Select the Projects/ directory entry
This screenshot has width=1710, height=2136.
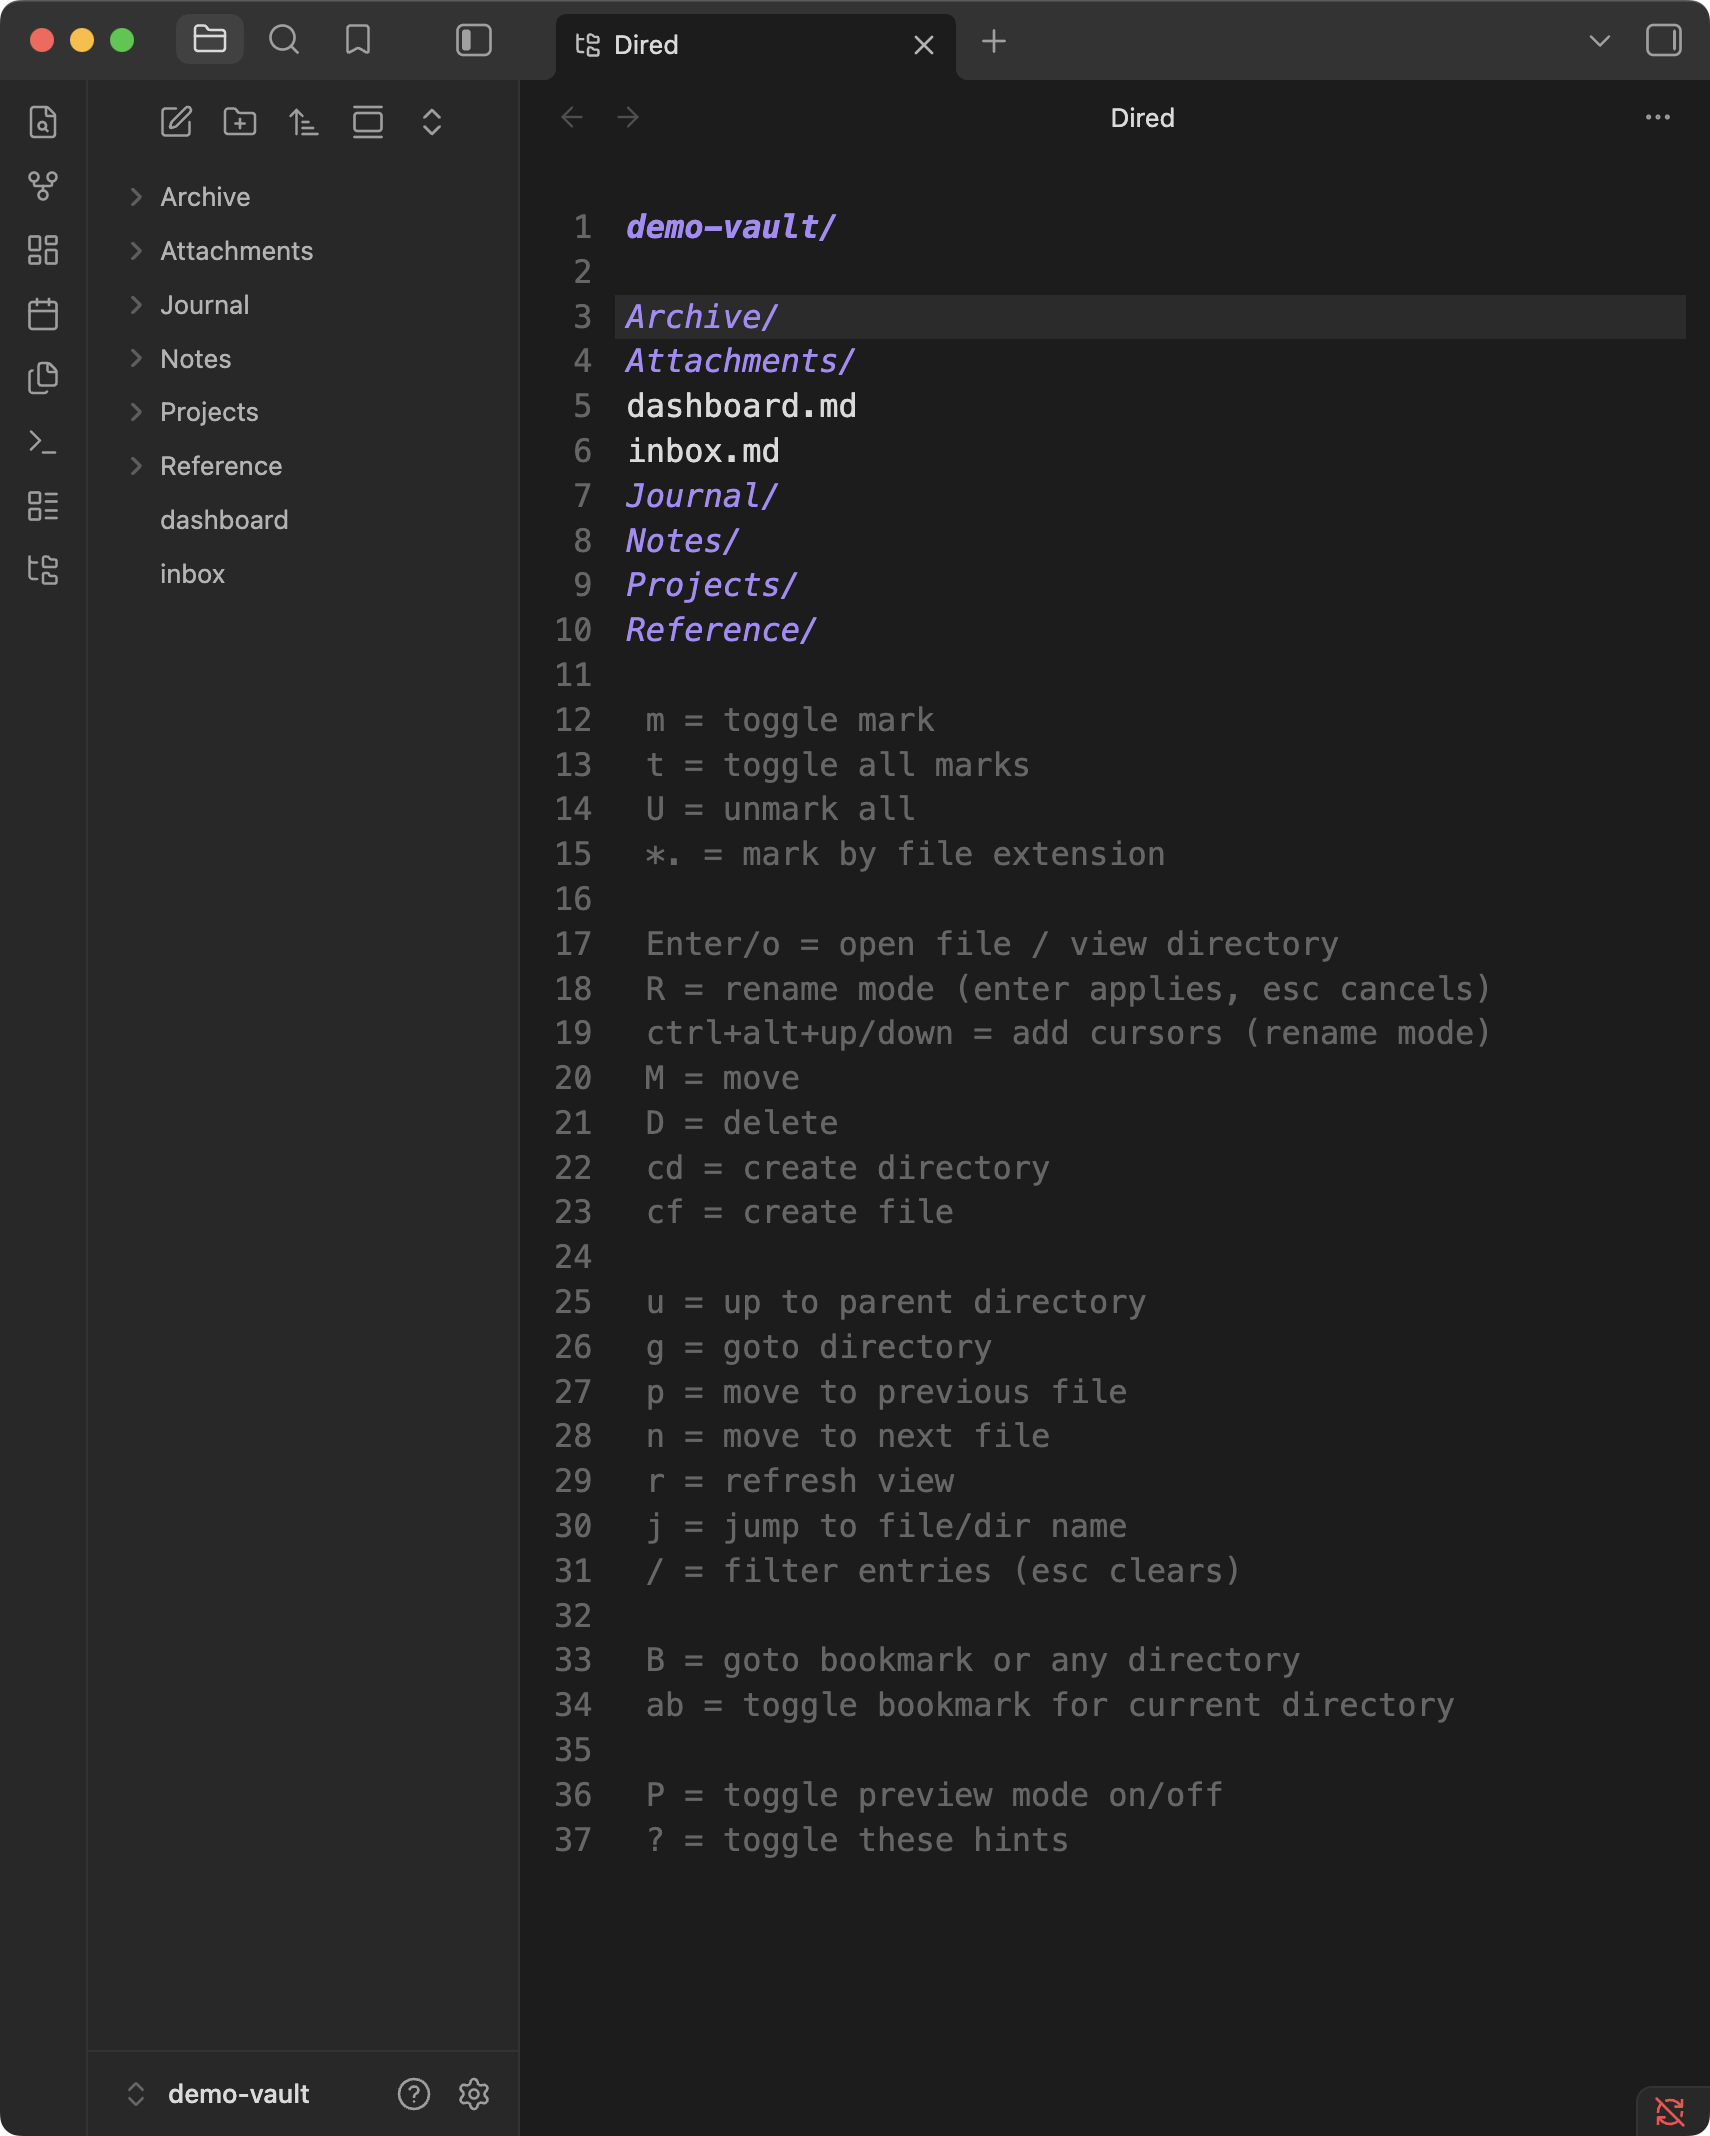coord(712,585)
